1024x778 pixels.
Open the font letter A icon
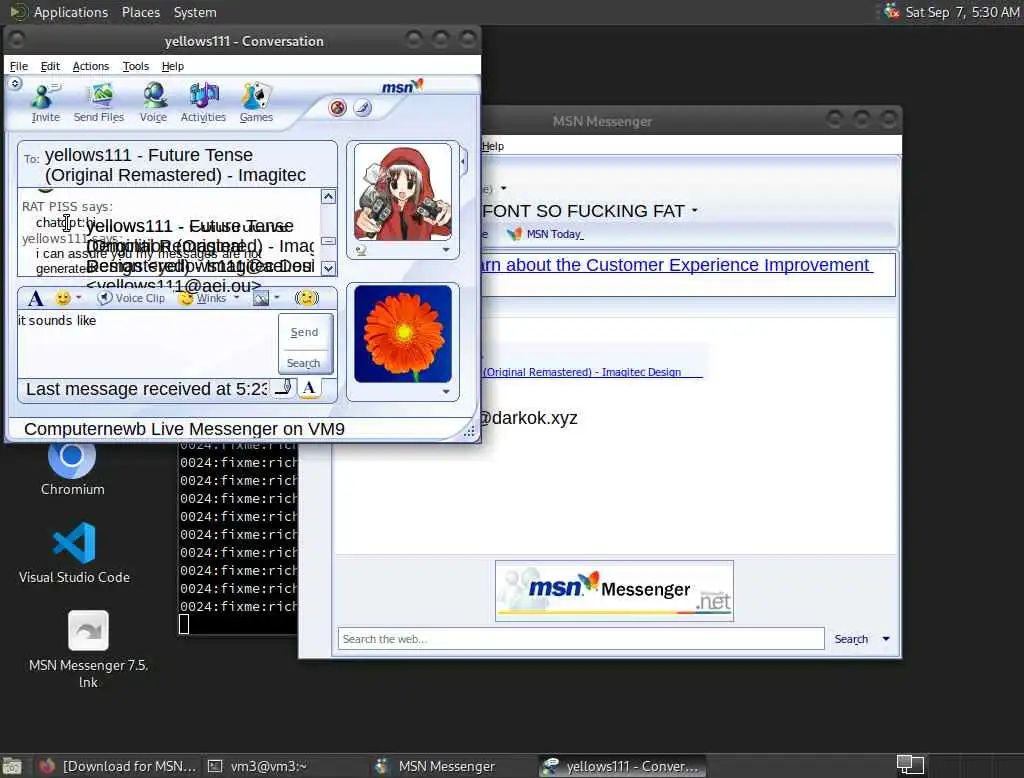pyautogui.click(x=36, y=299)
